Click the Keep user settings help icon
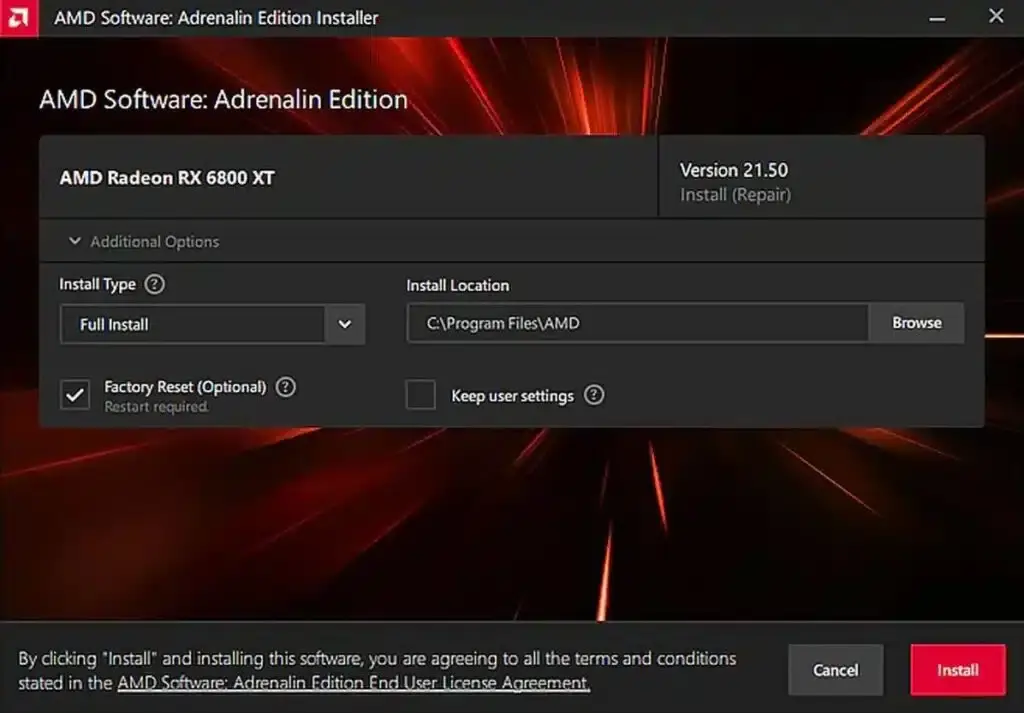This screenshot has height=713, width=1024. click(x=593, y=395)
